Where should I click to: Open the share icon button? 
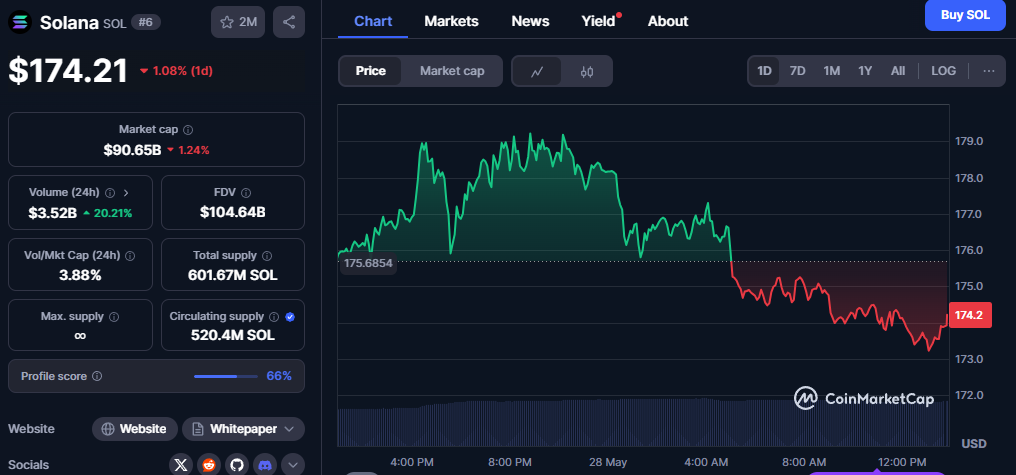click(289, 22)
